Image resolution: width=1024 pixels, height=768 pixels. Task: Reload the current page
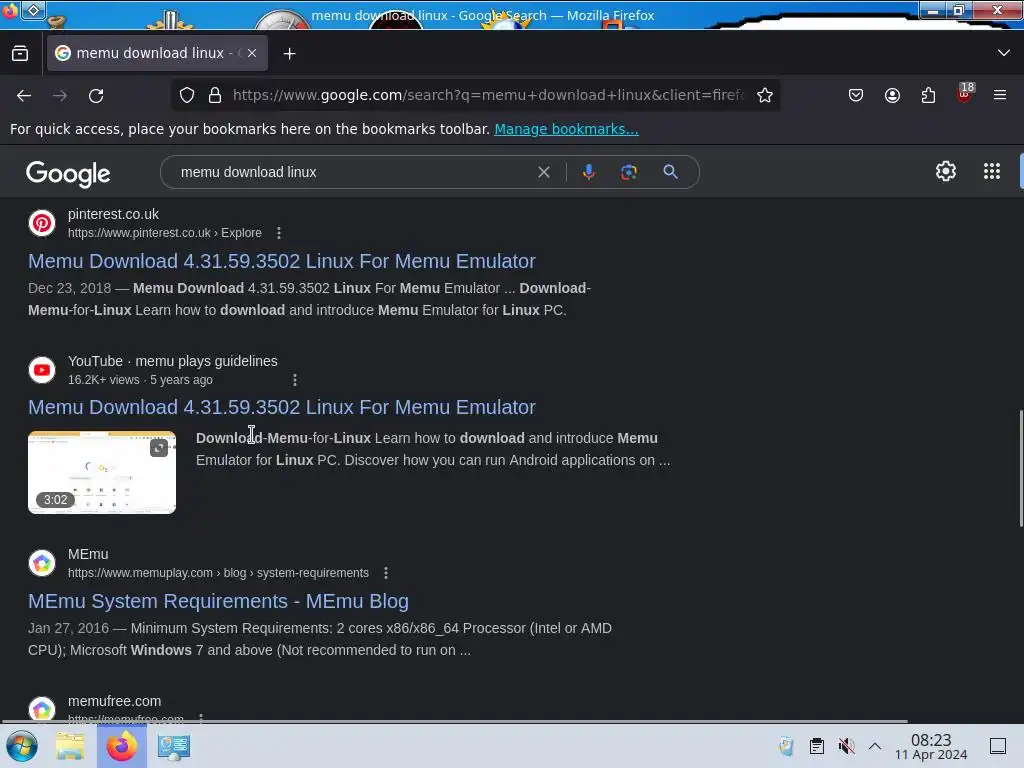point(96,95)
